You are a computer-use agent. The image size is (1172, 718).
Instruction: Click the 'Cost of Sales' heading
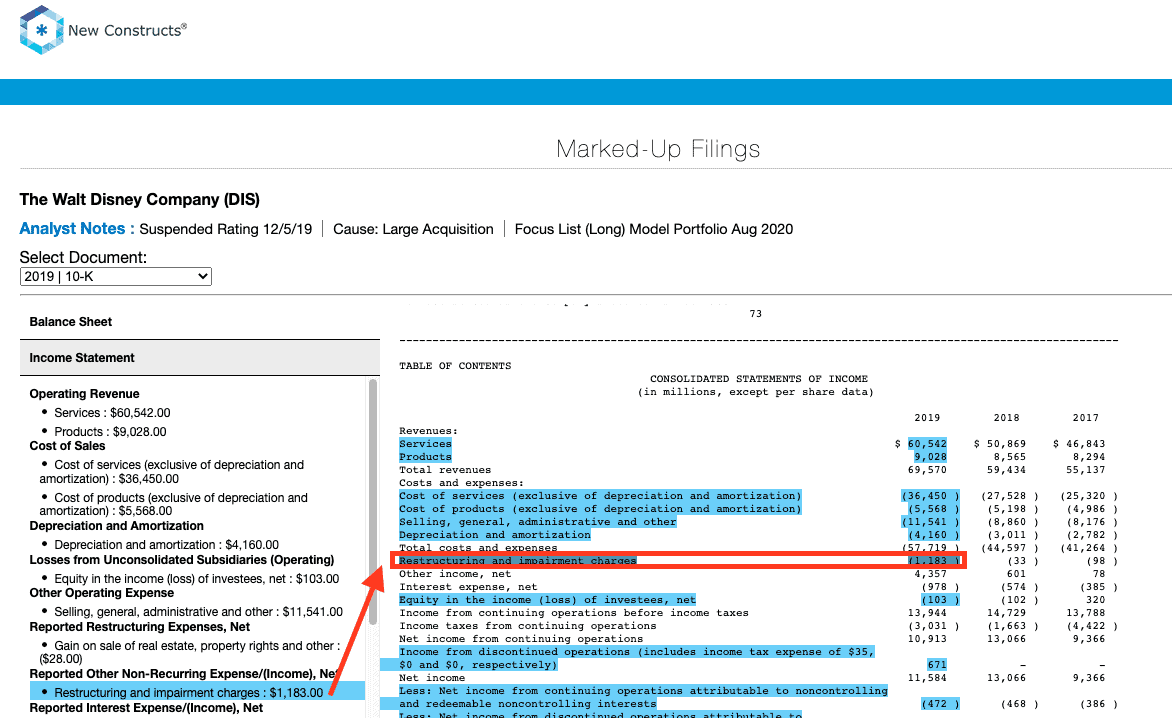(x=67, y=446)
